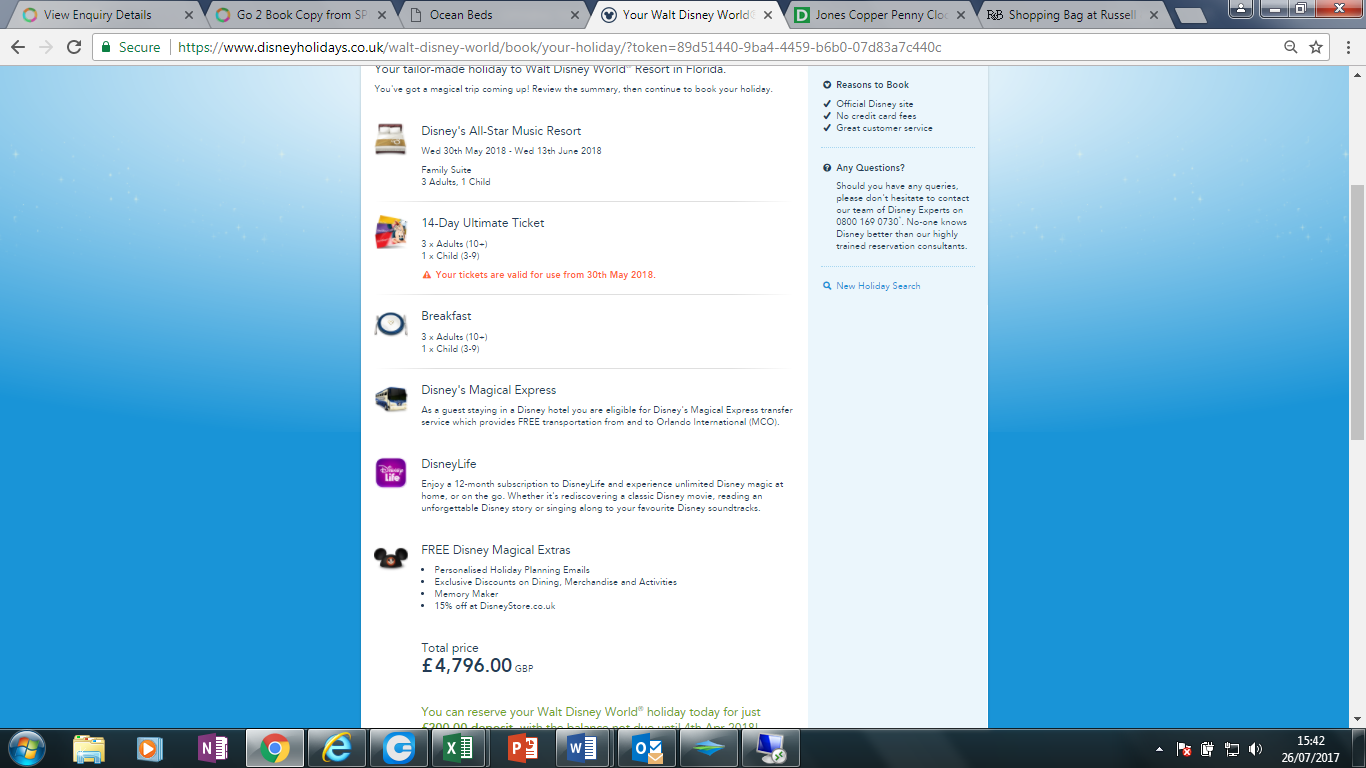Click the "Disney's Magical Express" heading

click(488, 390)
